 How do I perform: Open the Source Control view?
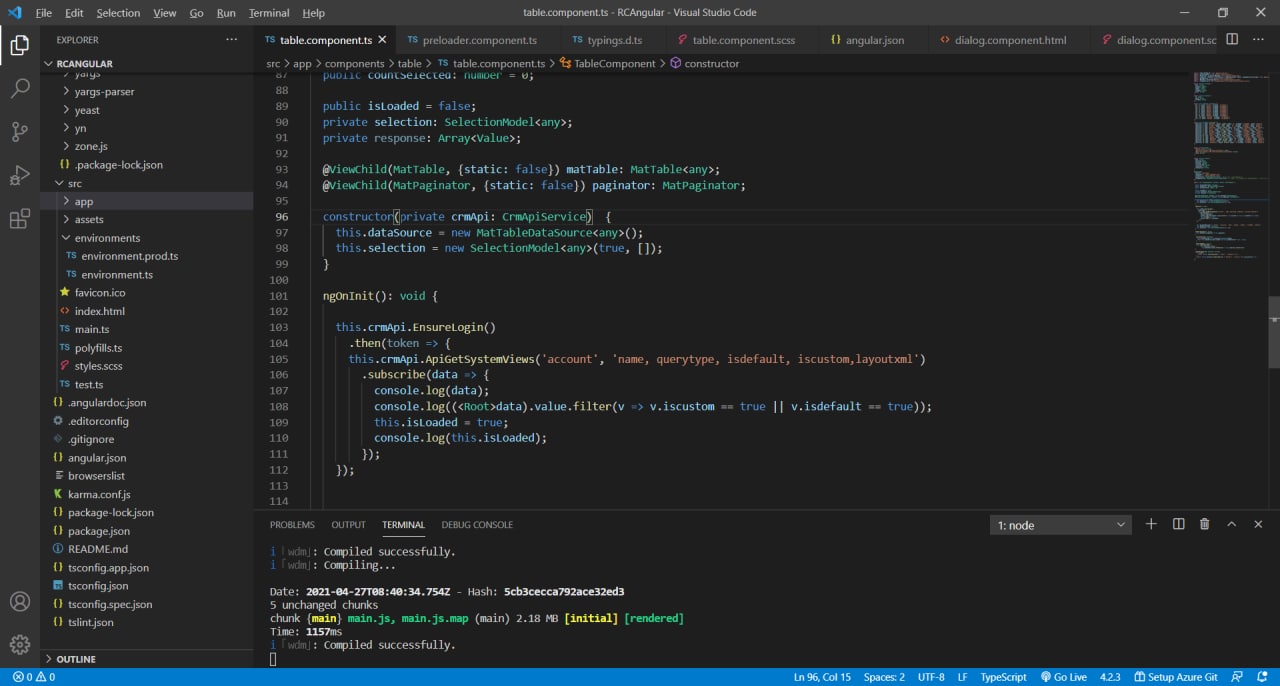coord(19,132)
